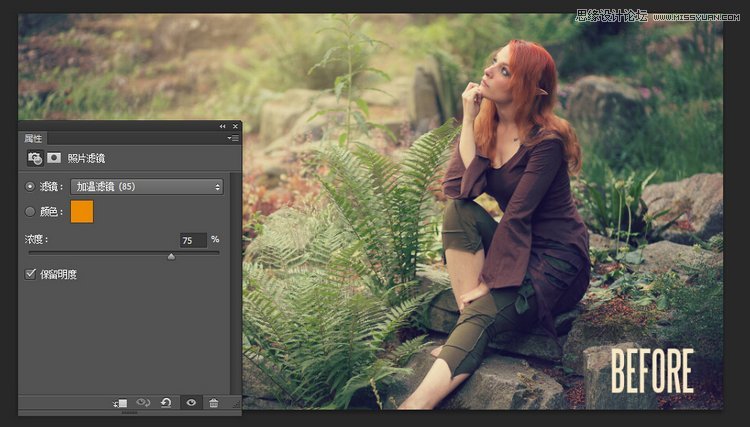The width and height of the screenshot is (750, 427).
Task: Toggle adjustment layer visibility eye icon
Action: pos(190,402)
